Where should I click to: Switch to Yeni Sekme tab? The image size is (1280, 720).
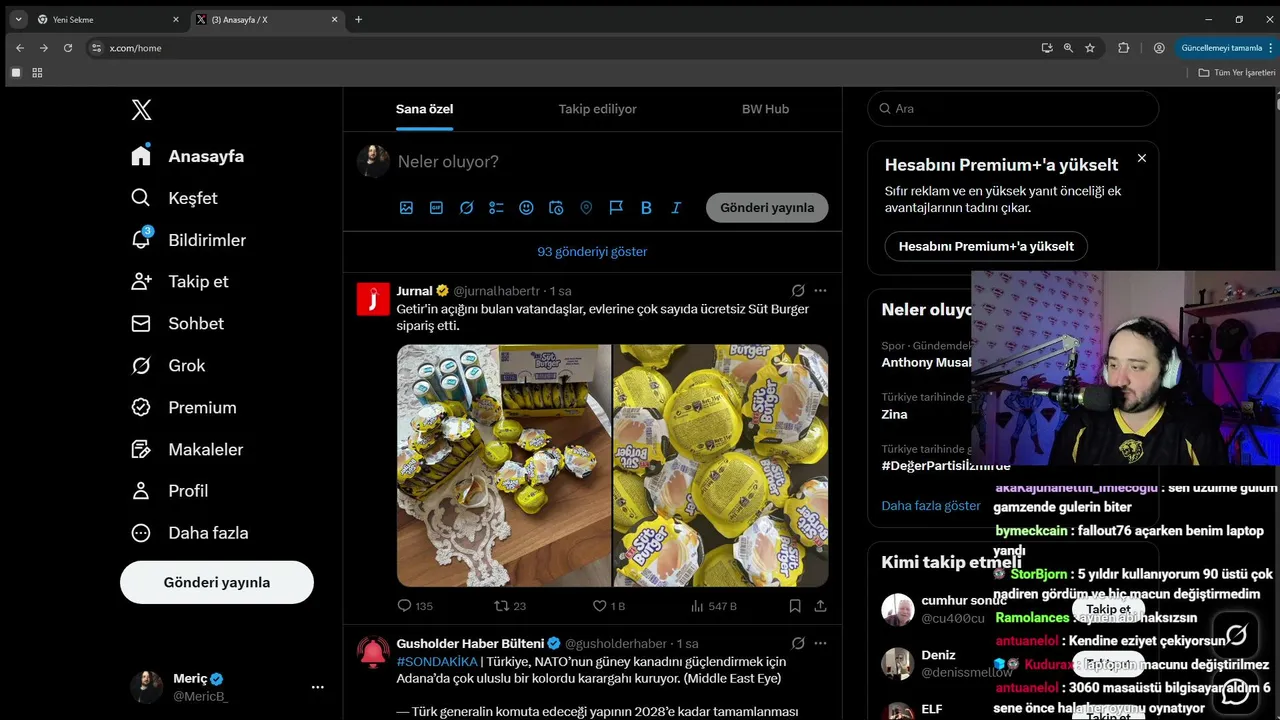tap(108, 19)
